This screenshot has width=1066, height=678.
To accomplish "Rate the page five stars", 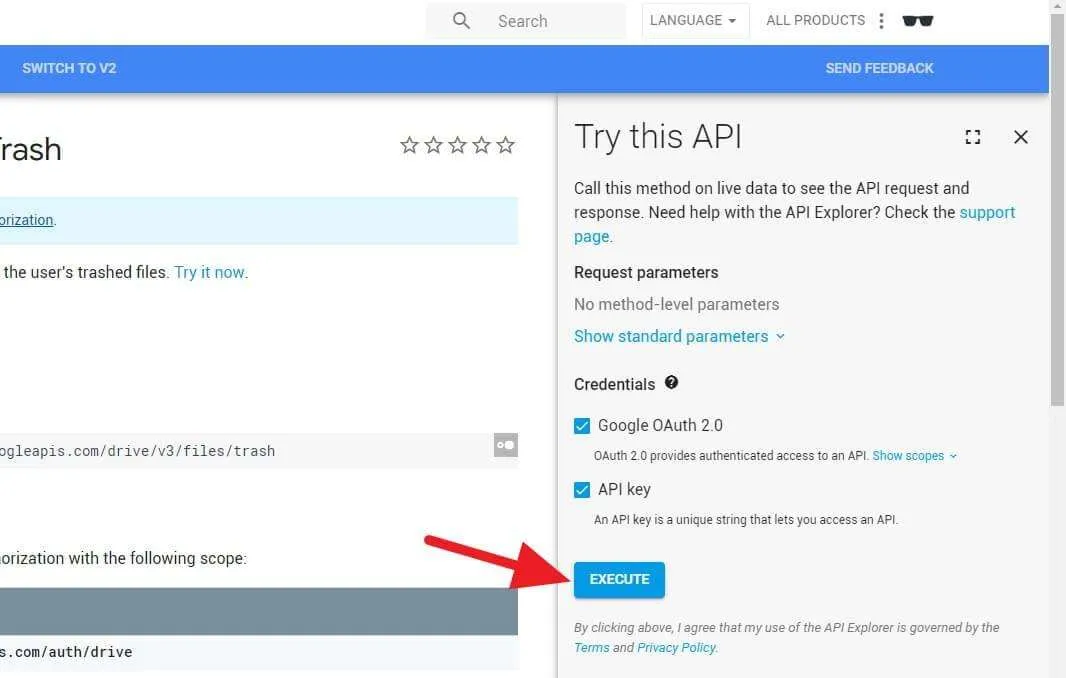I will 505,145.
